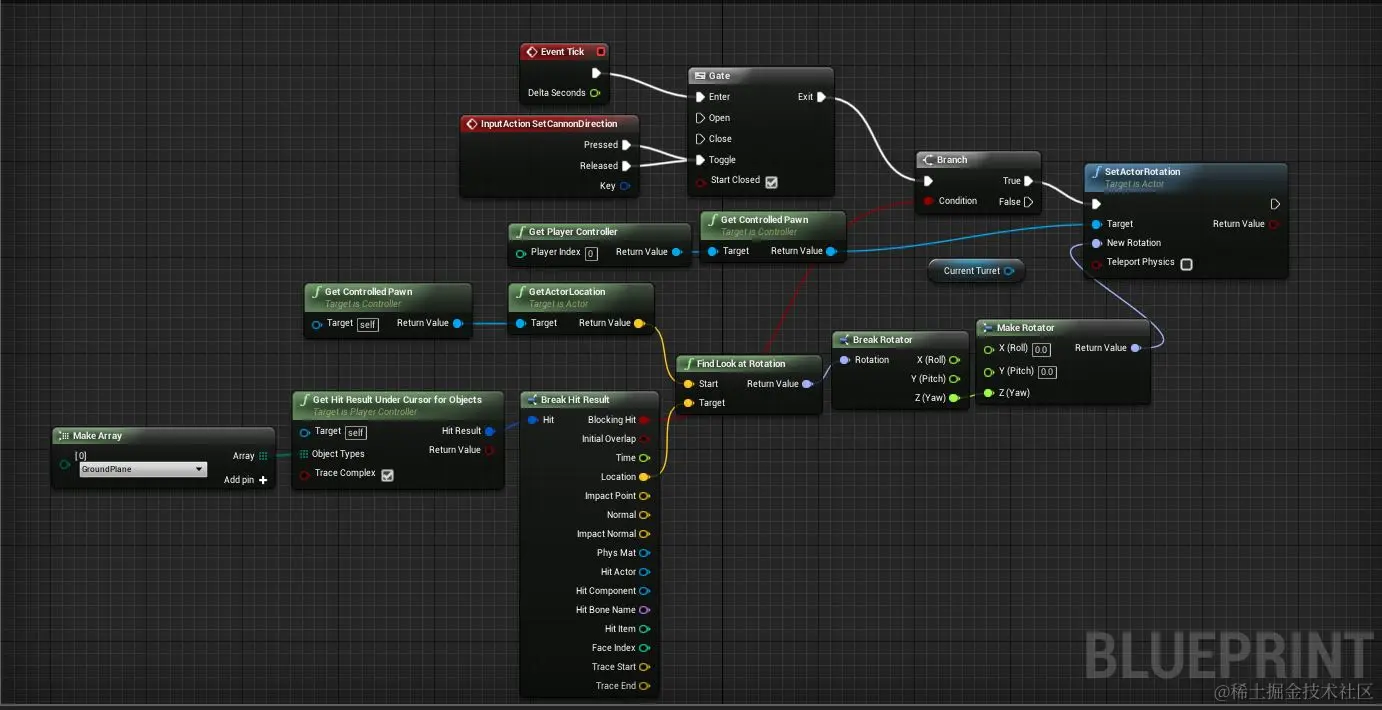
Task: Click the Initial Overlap output pin
Action: coord(644,439)
